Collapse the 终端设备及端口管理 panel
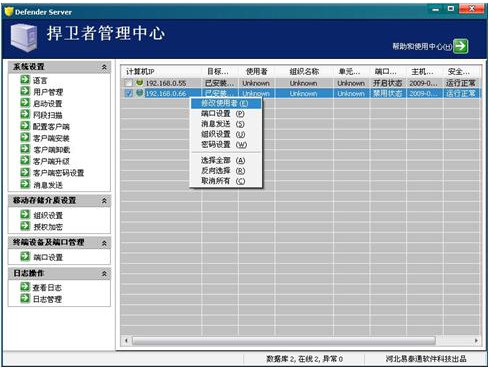 (x=104, y=243)
